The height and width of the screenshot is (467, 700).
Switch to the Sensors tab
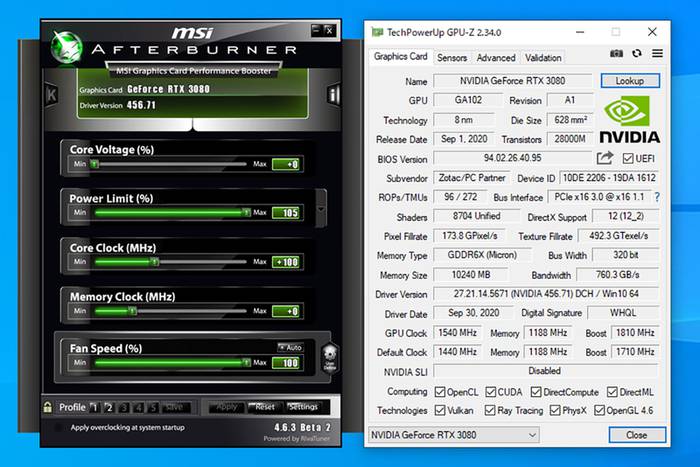pyautogui.click(x=452, y=58)
